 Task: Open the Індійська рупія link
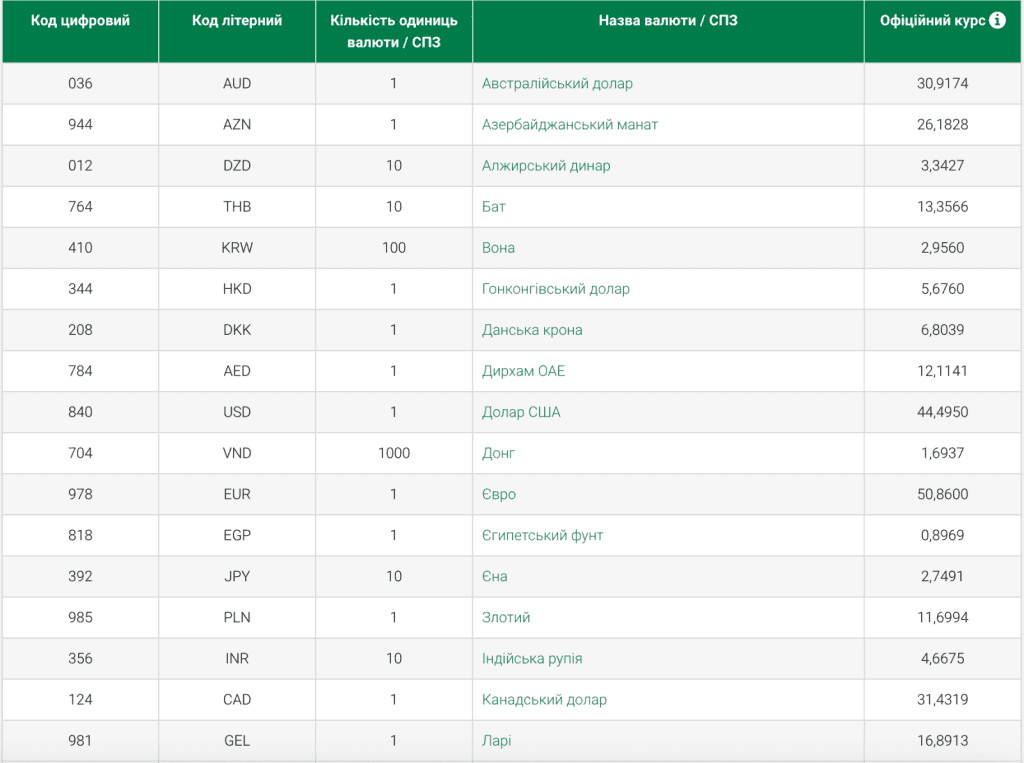[532, 658]
